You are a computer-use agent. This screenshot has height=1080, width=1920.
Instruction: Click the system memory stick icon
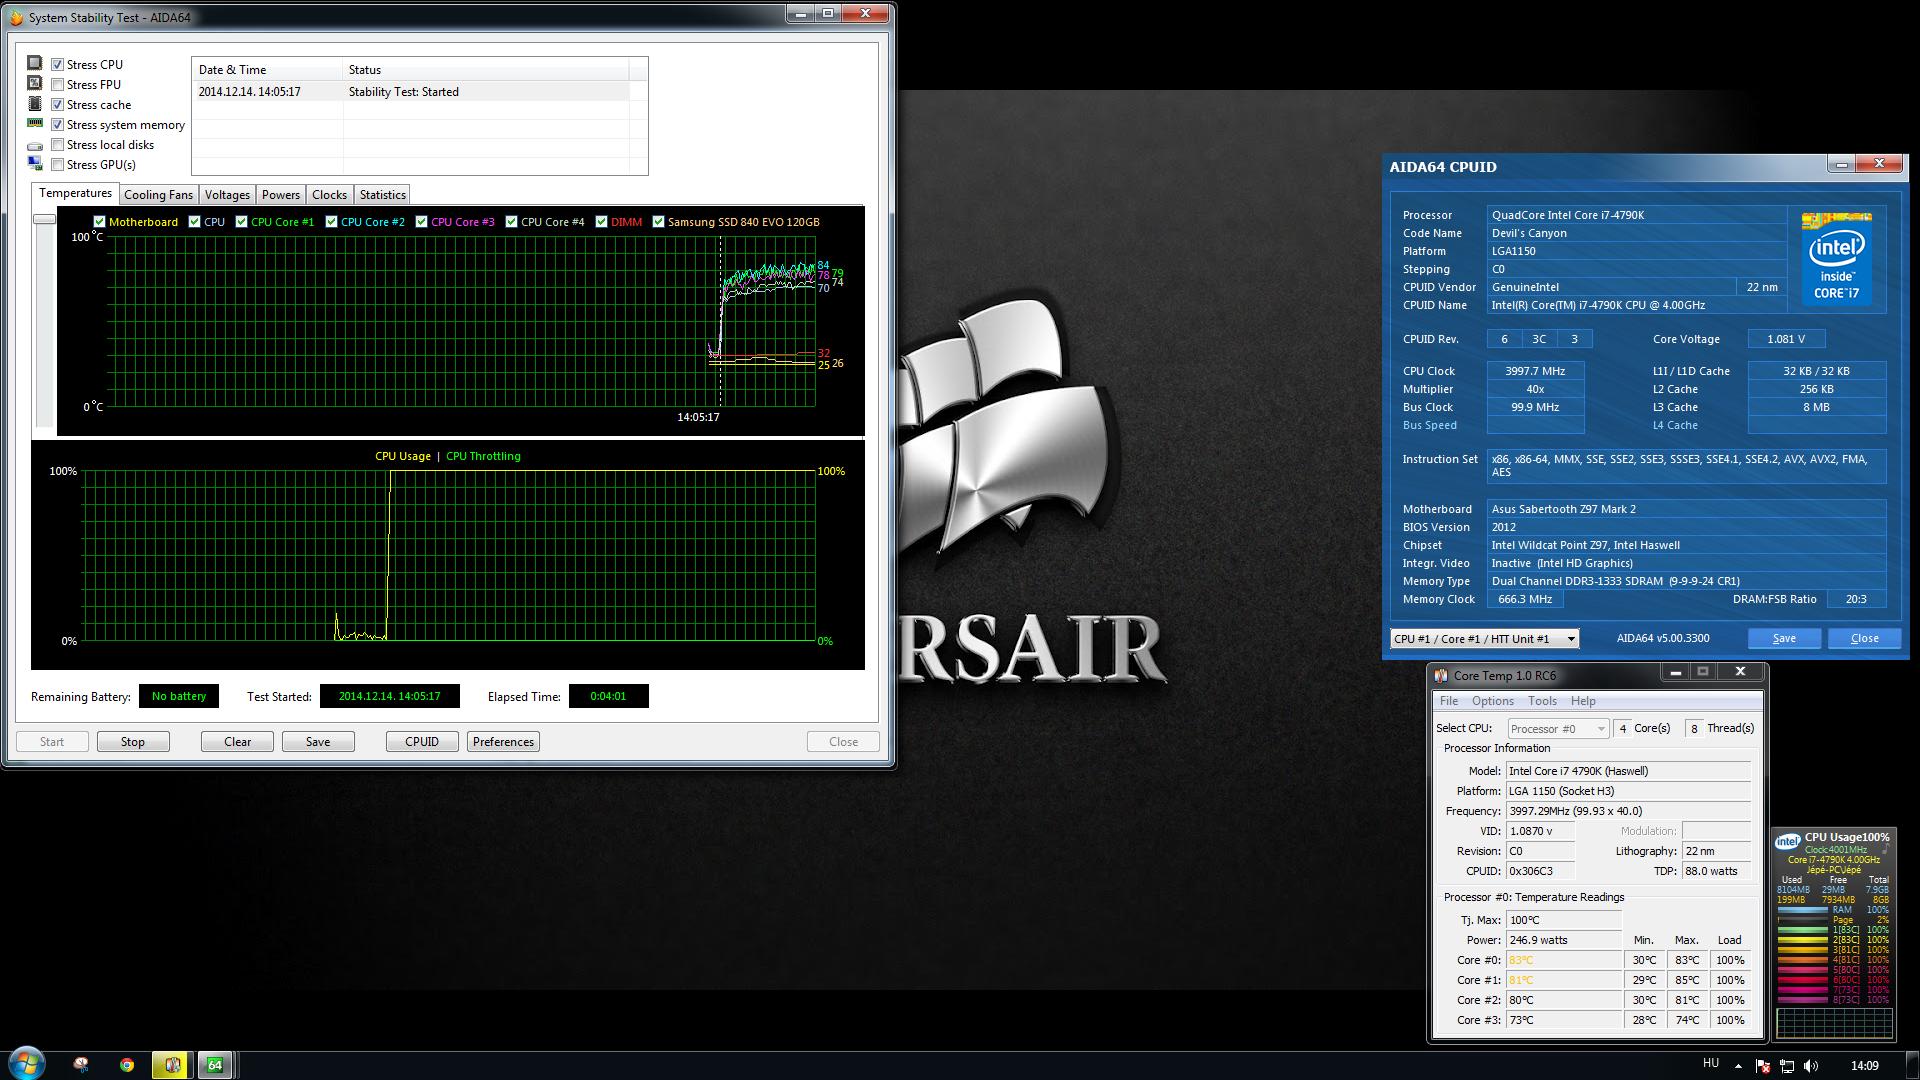pos(35,123)
